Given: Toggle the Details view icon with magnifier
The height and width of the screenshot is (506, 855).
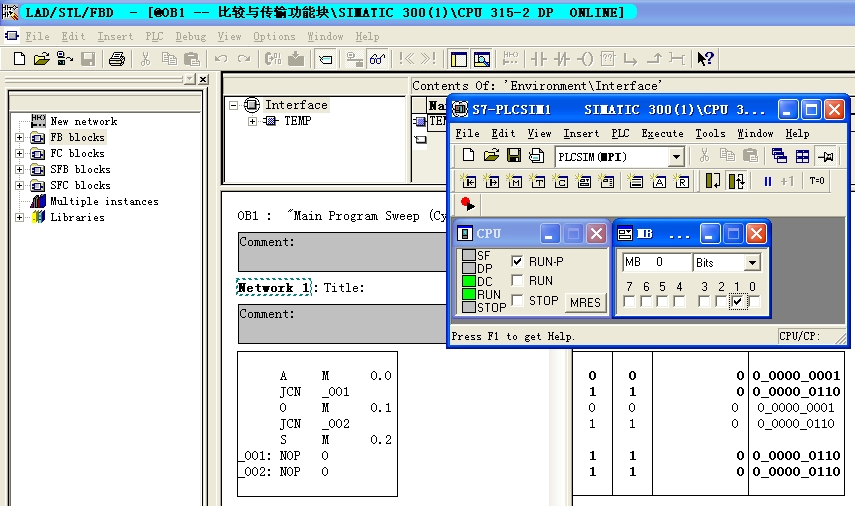Looking at the screenshot, I should [x=482, y=59].
